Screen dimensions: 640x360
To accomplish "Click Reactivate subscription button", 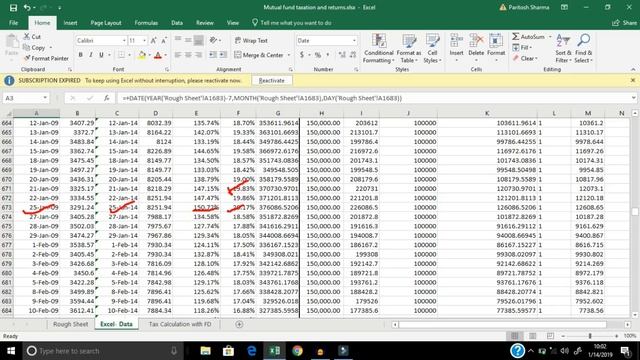I will [271, 80].
